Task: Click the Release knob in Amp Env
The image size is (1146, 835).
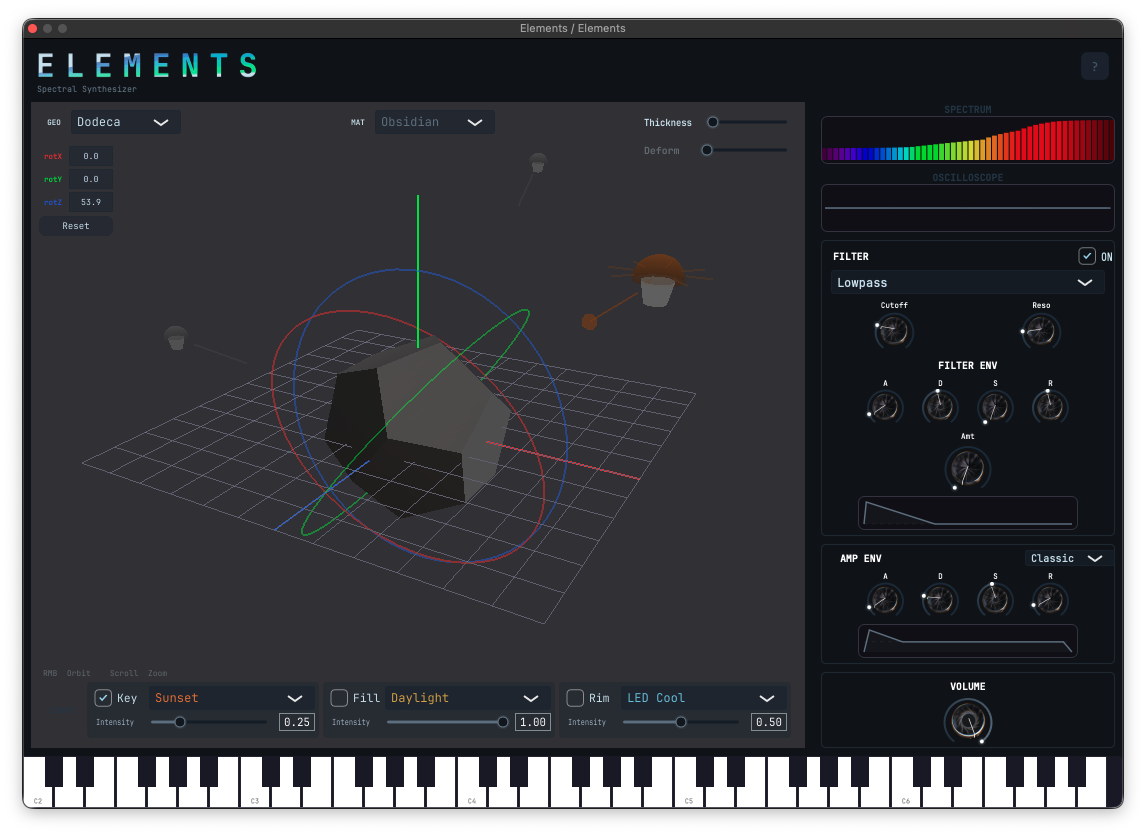Action: click(1049, 599)
